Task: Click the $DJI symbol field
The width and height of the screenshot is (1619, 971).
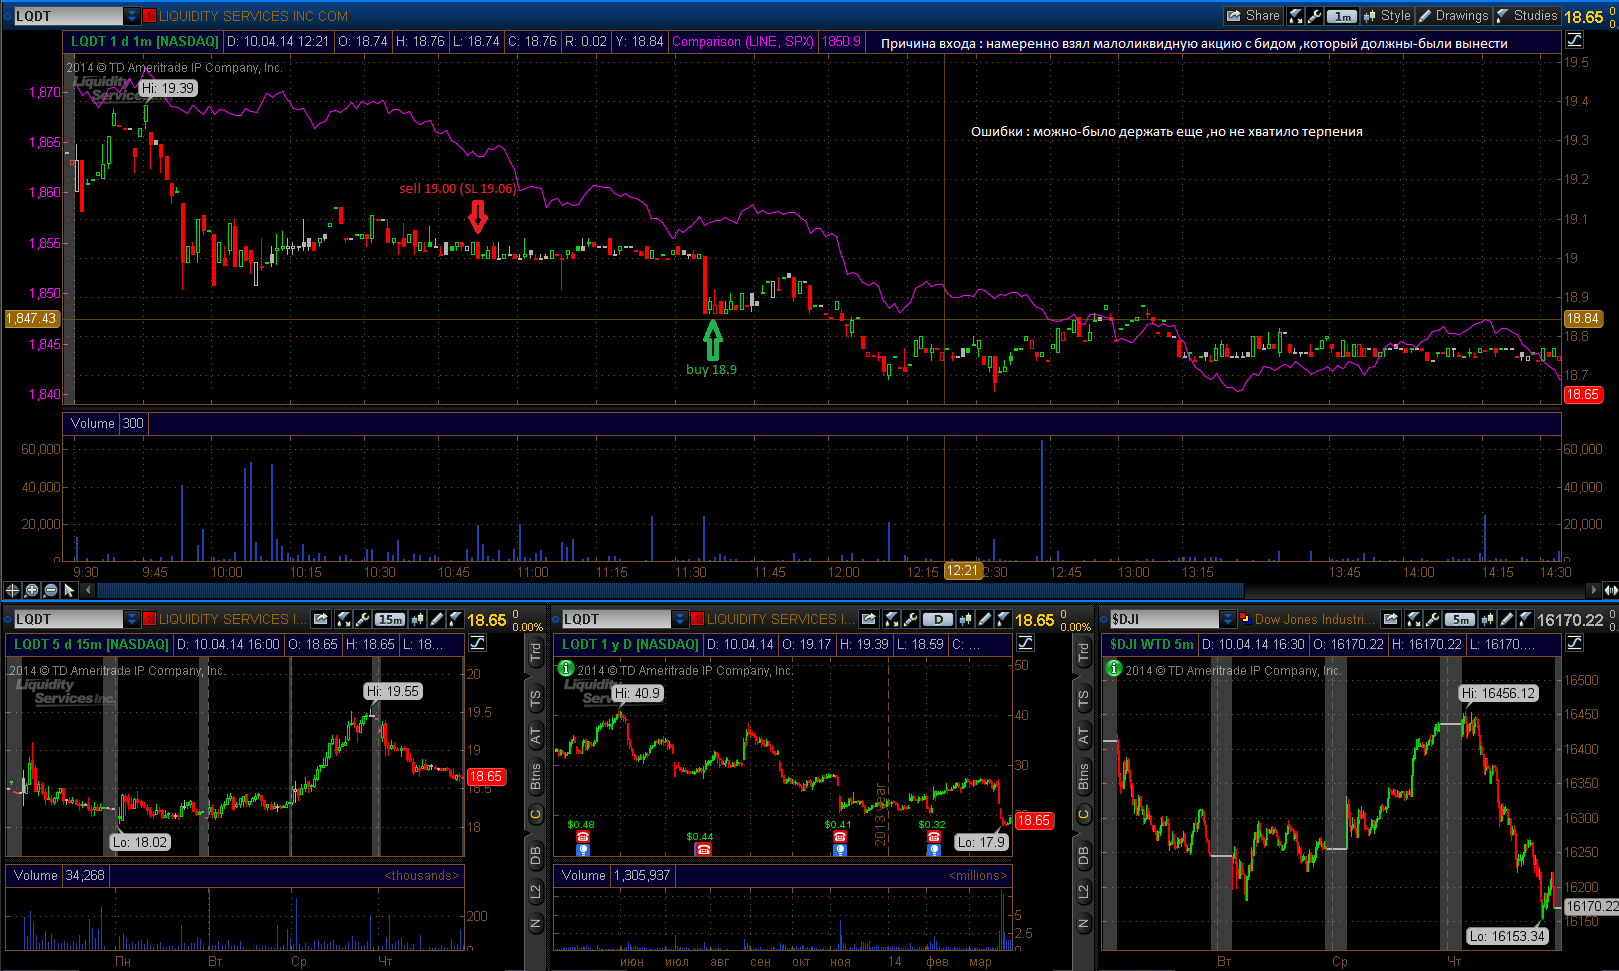Action: (1165, 619)
